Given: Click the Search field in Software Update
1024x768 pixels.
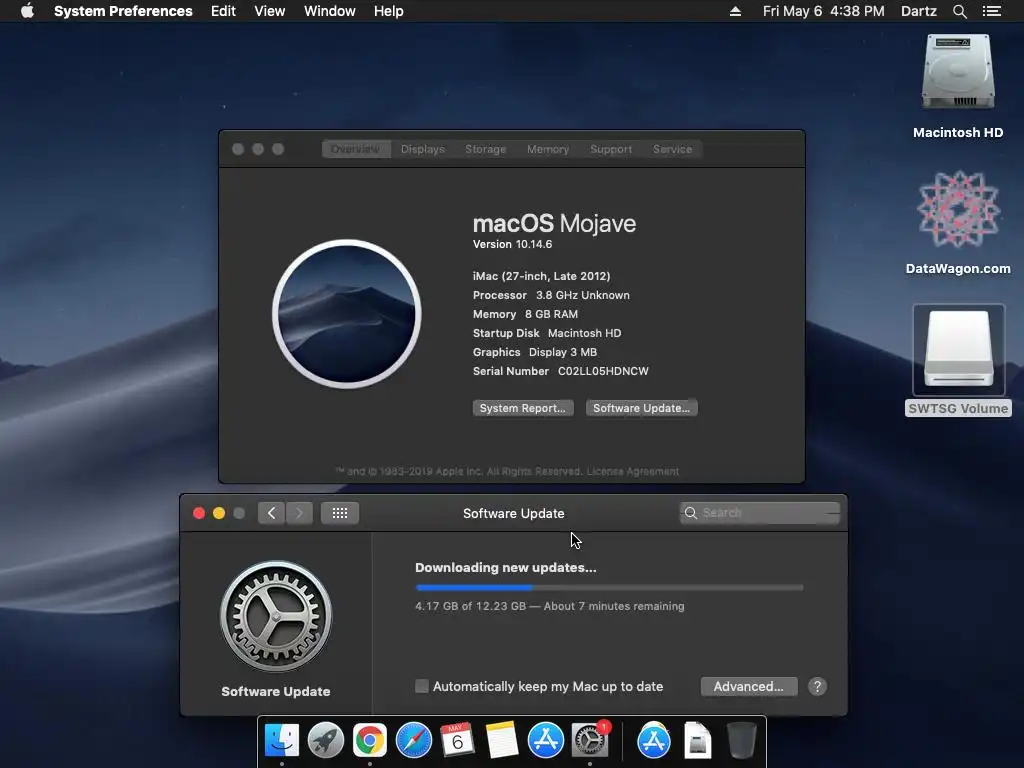Looking at the screenshot, I should click(x=760, y=513).
